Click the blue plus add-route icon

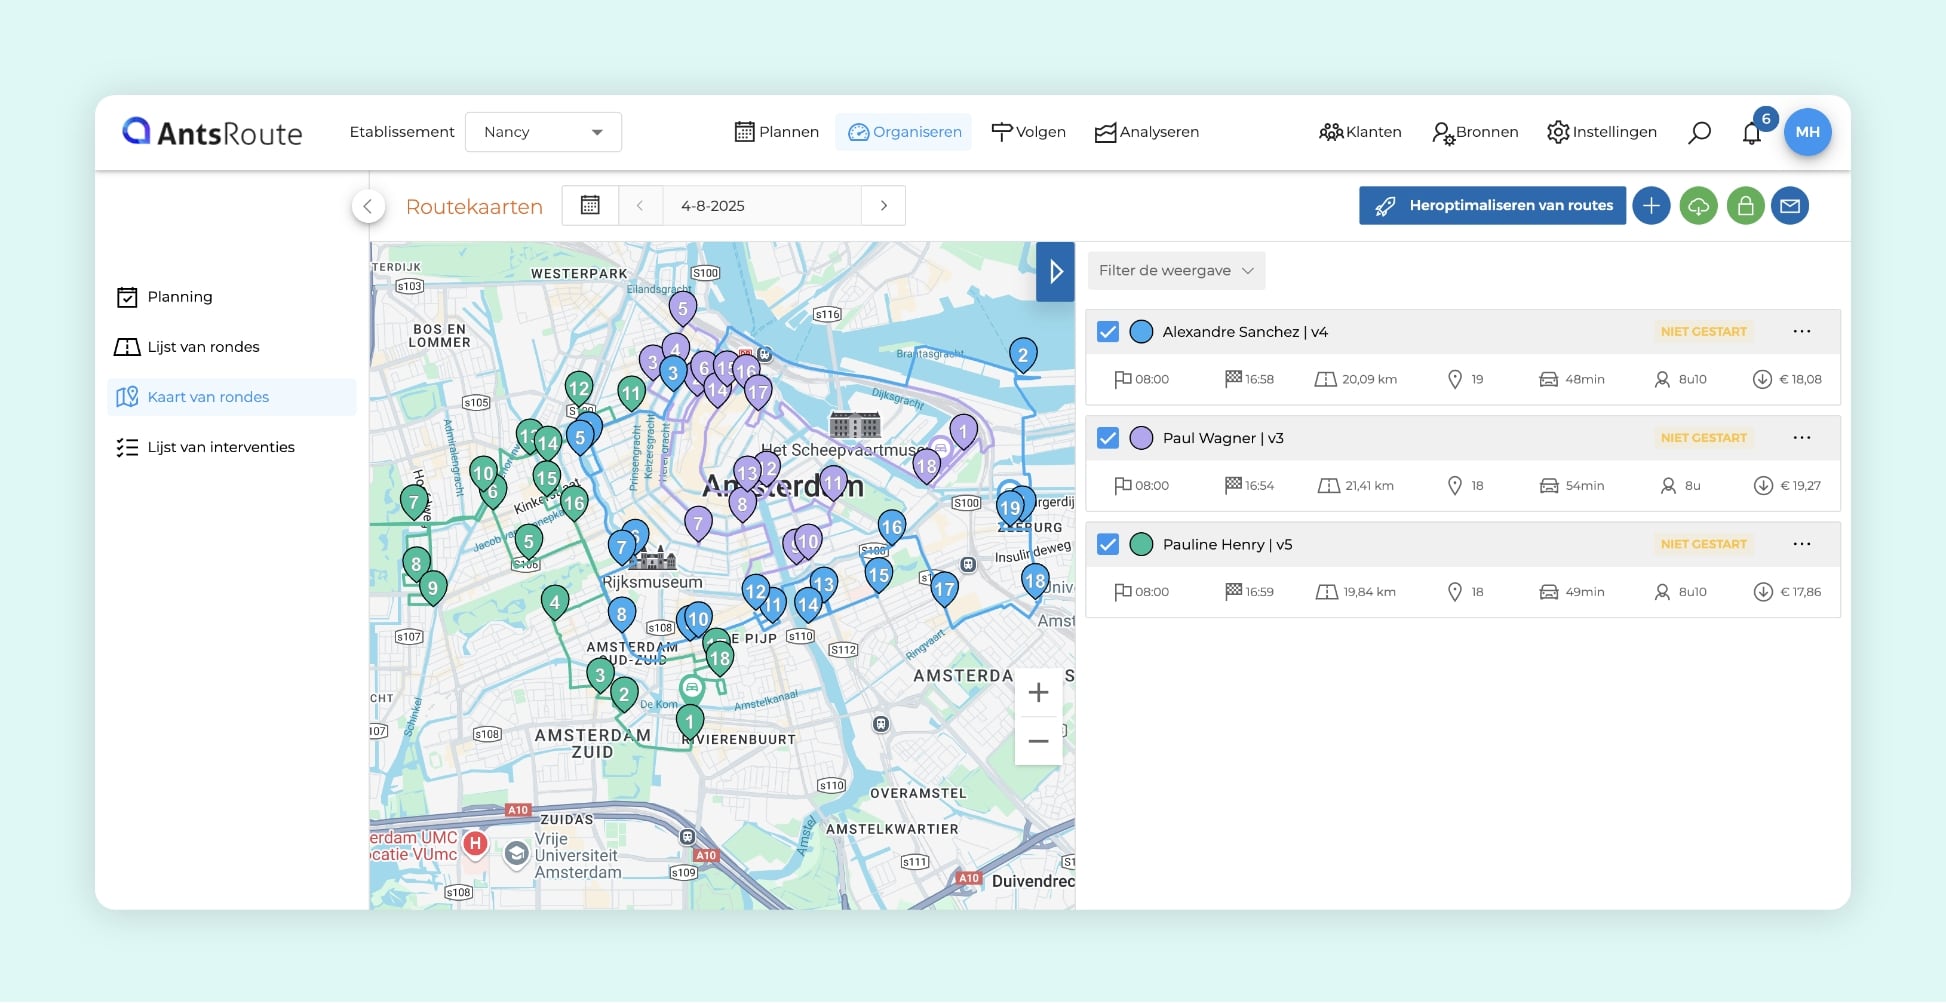(x=1651, y=206)
